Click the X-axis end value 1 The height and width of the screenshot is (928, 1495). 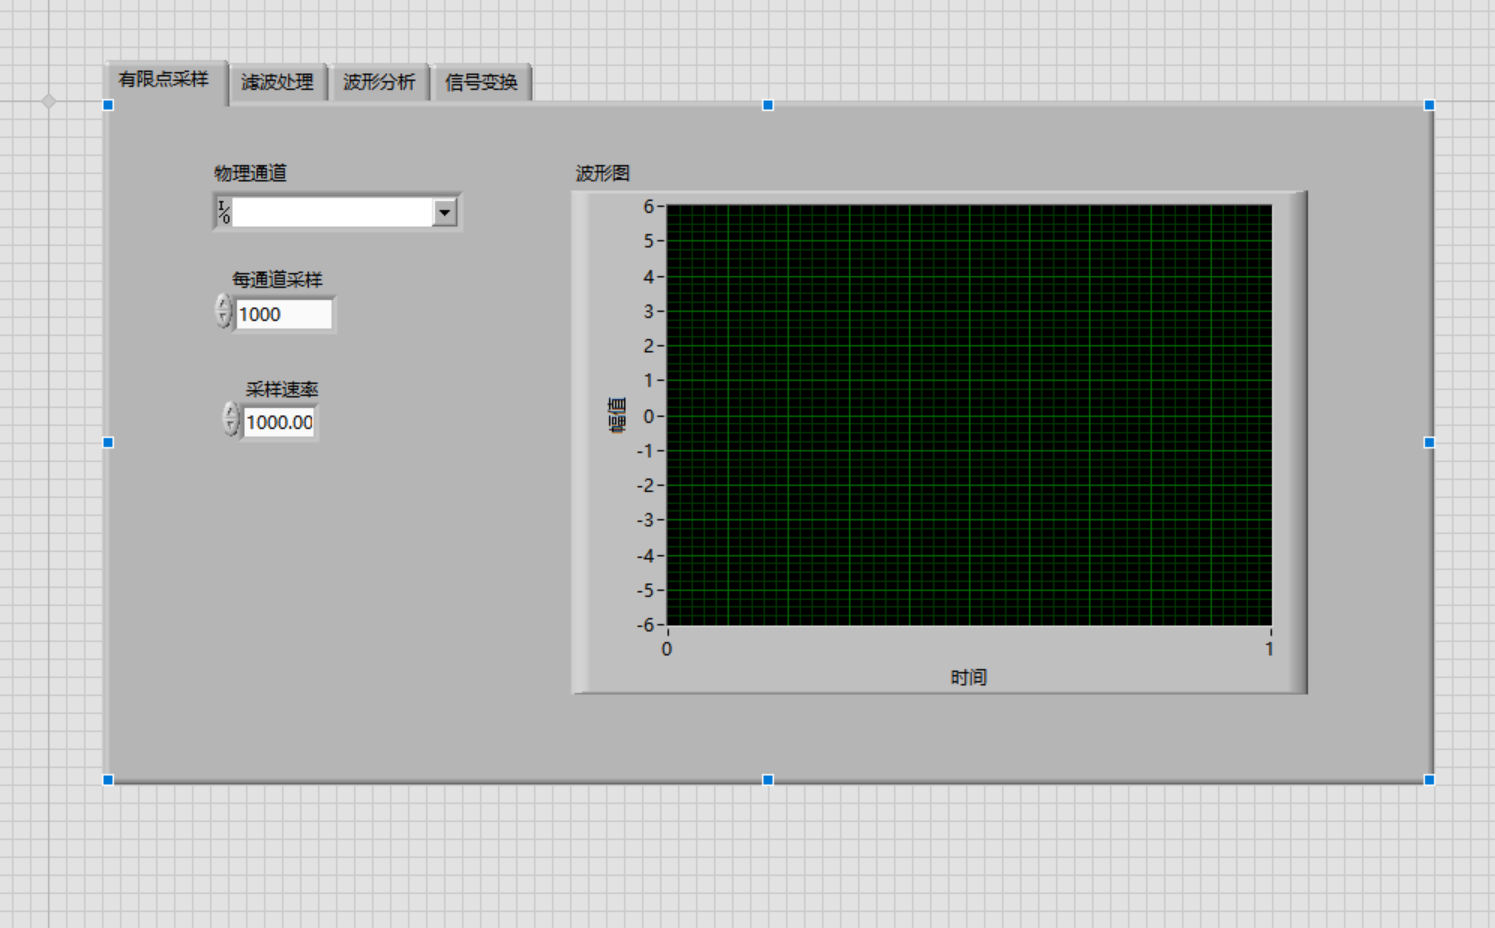[1269, 649]
